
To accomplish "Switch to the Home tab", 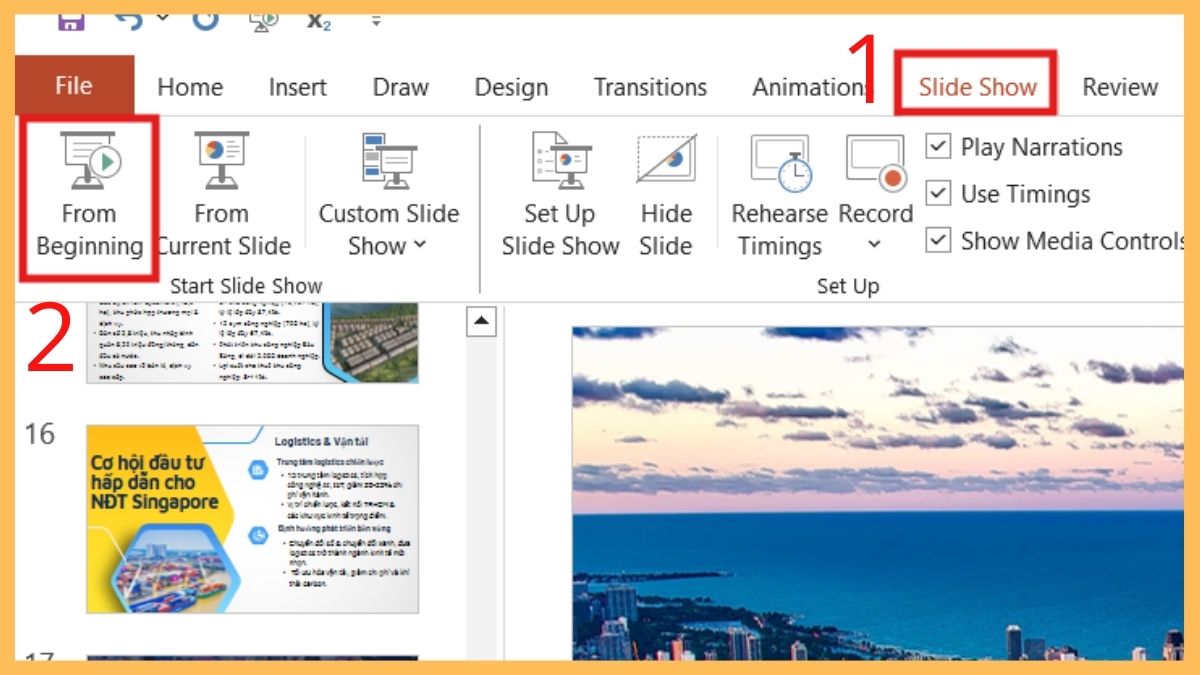I will click(190, 87).
